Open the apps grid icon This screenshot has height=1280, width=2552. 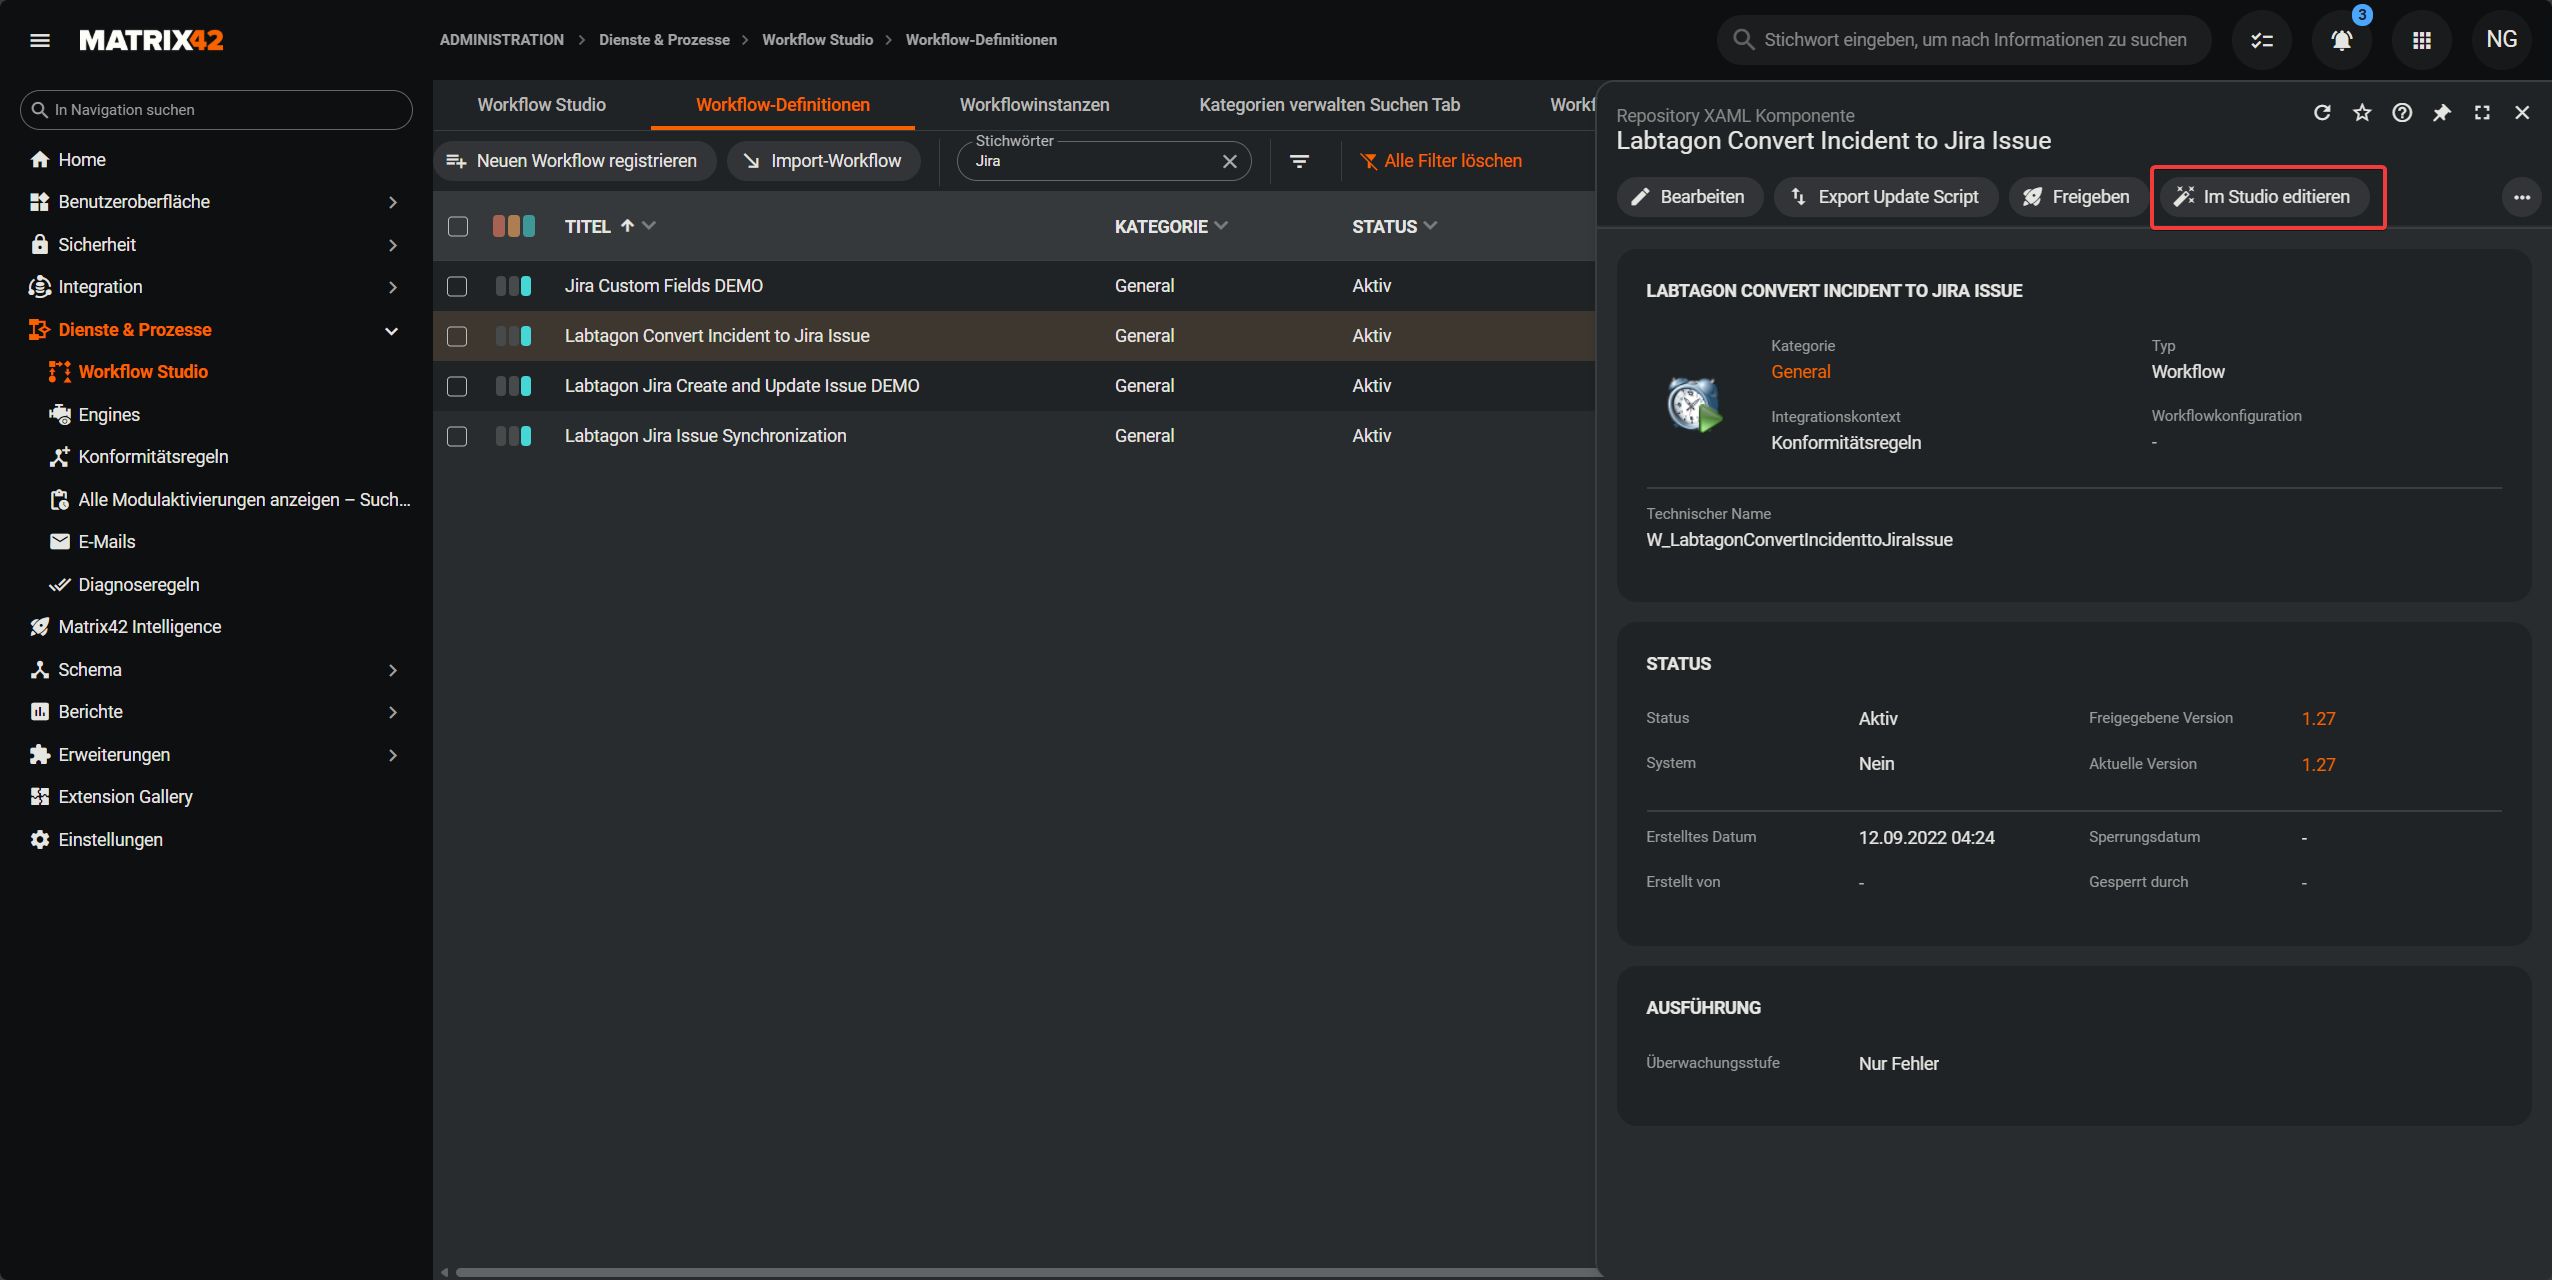click(2421, 40)
